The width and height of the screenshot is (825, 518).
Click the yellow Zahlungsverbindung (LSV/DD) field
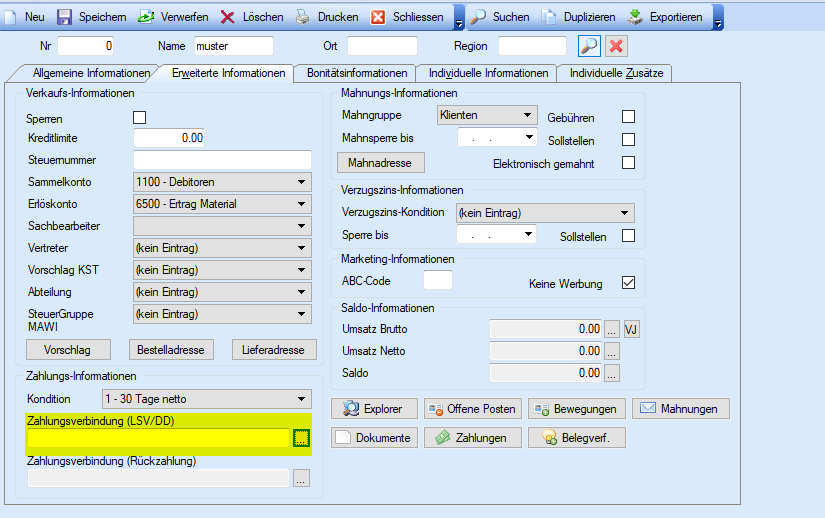[158, 438]
